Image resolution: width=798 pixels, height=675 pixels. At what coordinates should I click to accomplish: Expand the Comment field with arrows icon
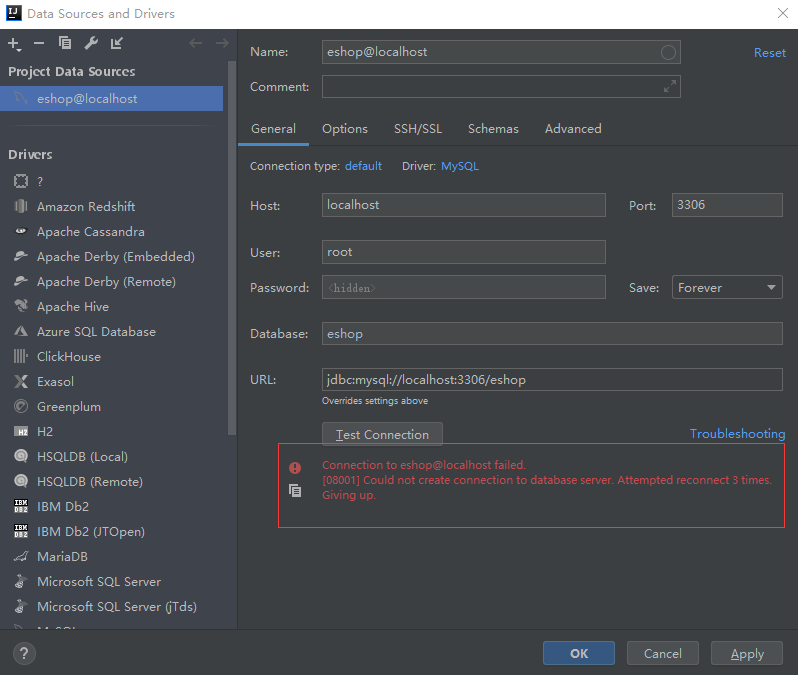point(670,87)
